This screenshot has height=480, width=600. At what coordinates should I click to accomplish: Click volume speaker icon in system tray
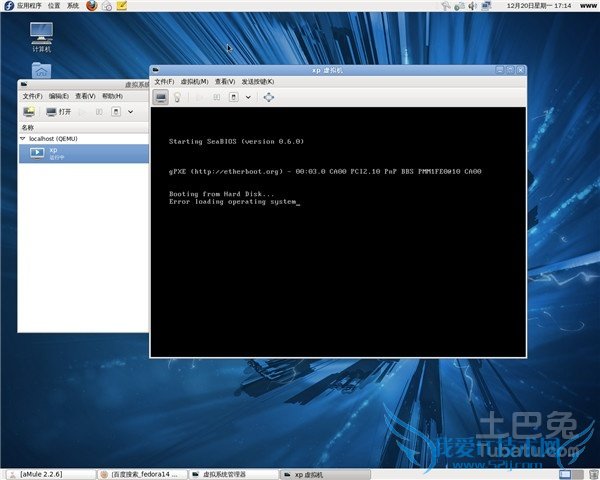coord(473,6)
